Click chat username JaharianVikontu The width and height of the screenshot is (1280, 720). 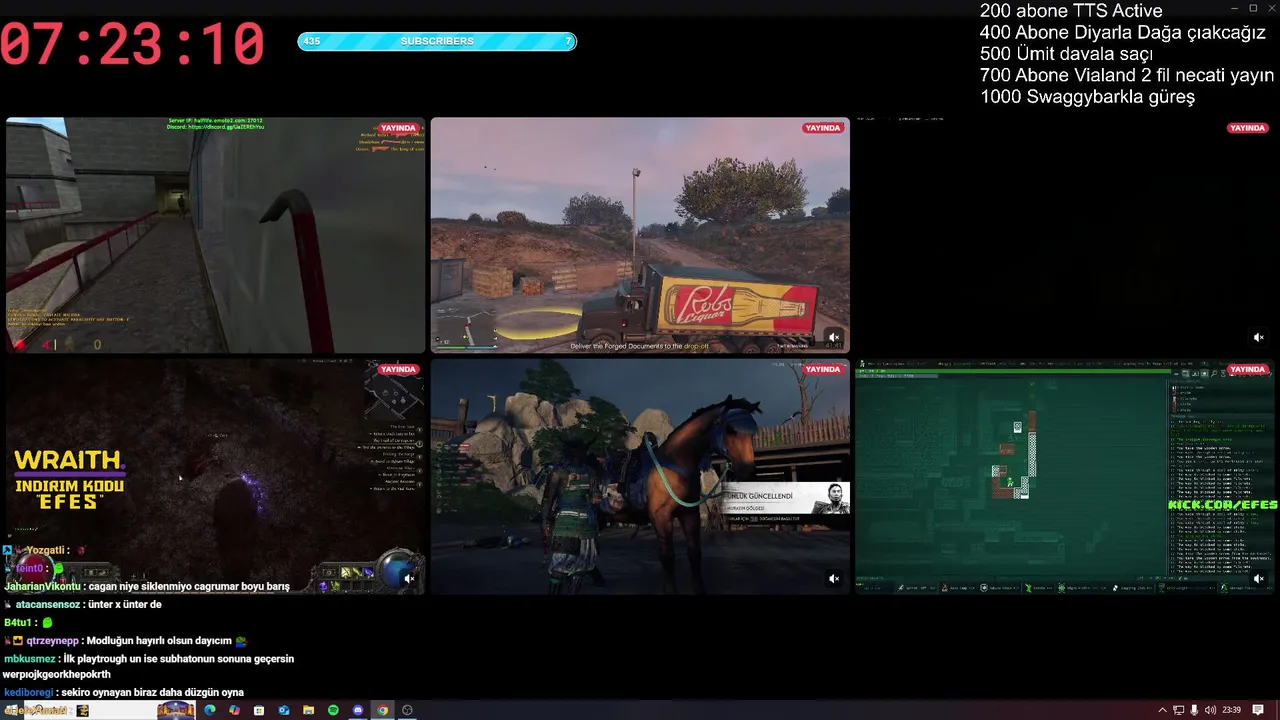pos(43,586)
